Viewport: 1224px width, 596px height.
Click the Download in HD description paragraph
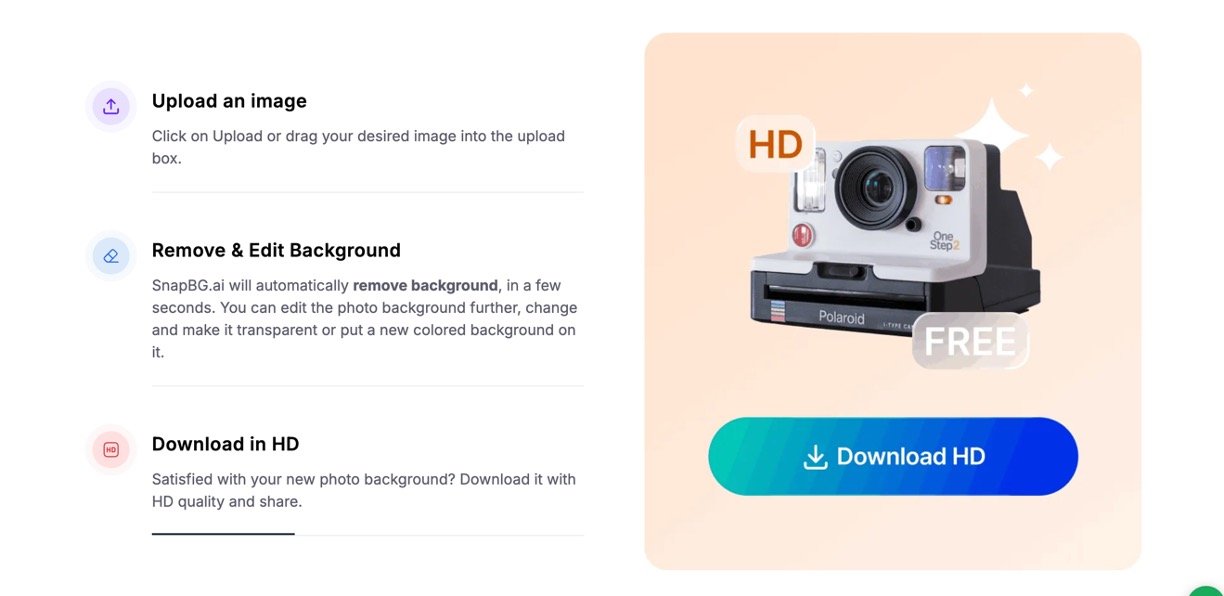364,490
